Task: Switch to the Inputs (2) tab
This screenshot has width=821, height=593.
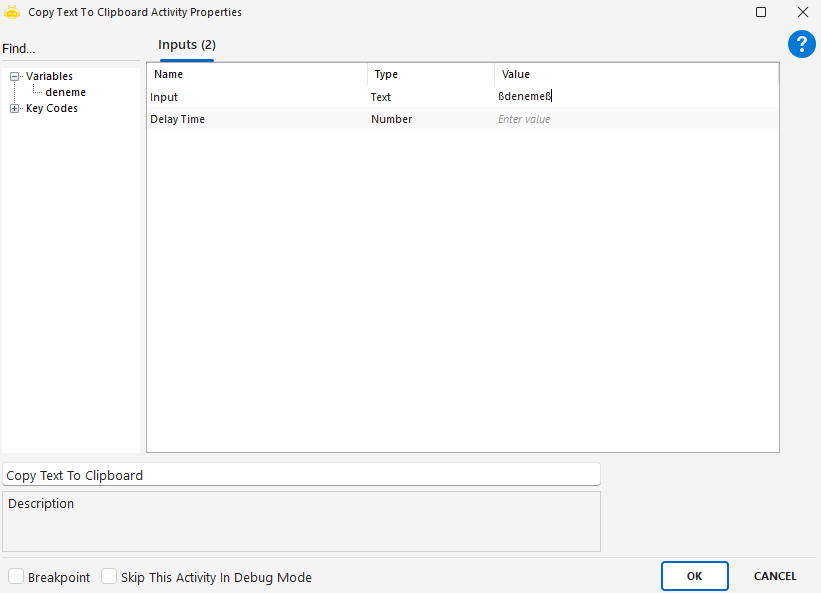Action: coord(187,45)
